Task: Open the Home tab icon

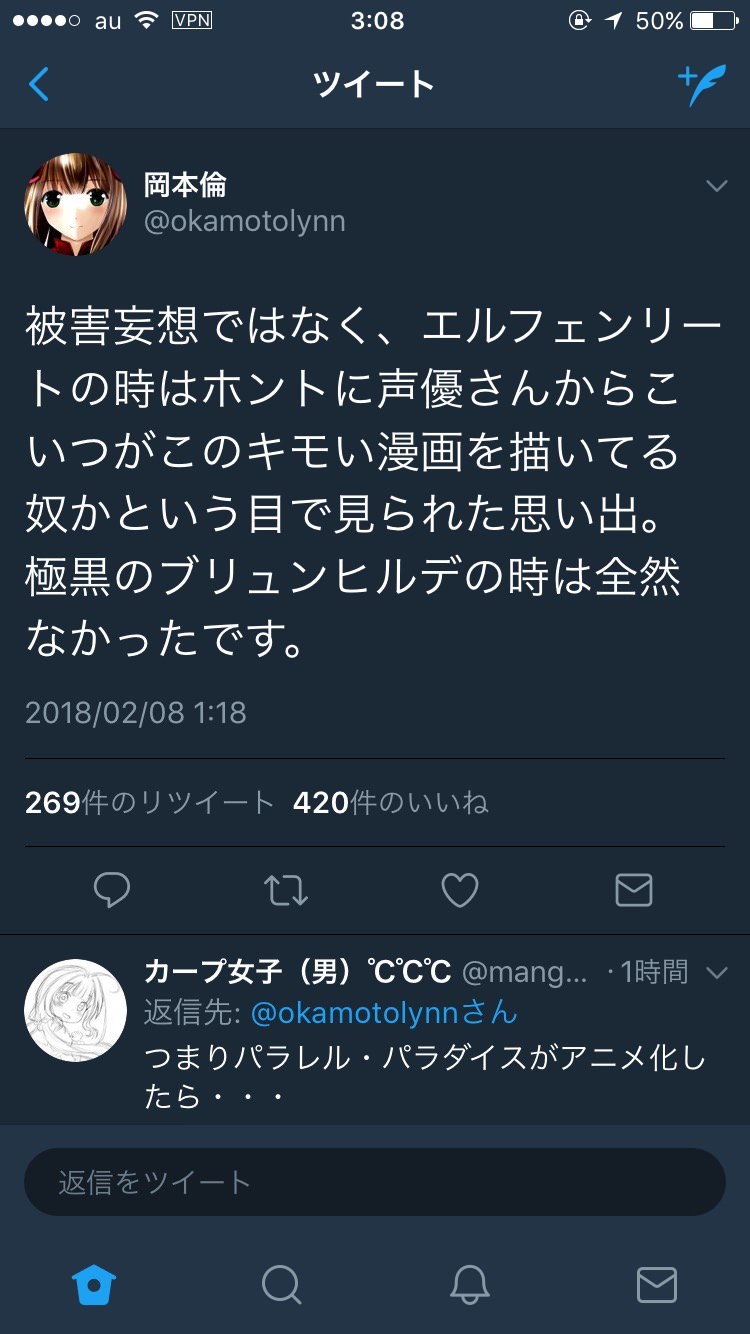Action: click(x=95, y=1285)
